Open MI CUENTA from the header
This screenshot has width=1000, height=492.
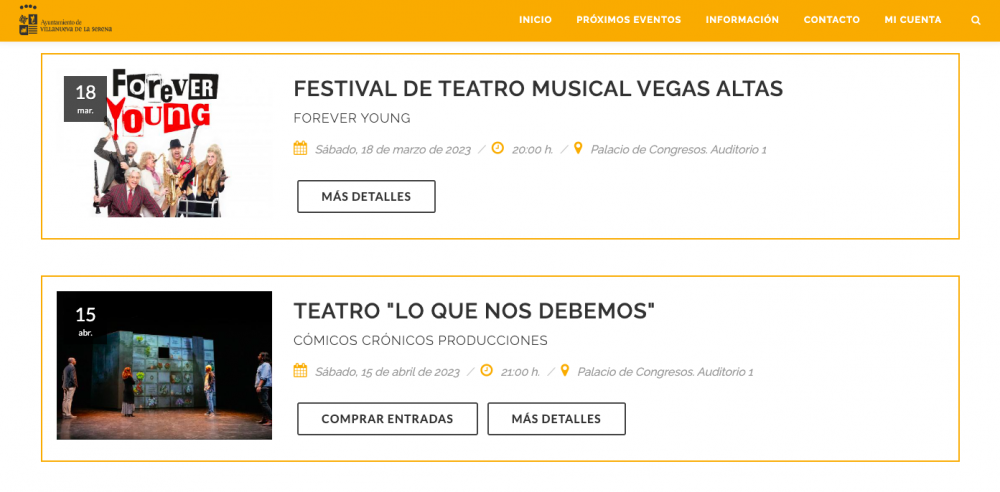(x=913, y=20)
